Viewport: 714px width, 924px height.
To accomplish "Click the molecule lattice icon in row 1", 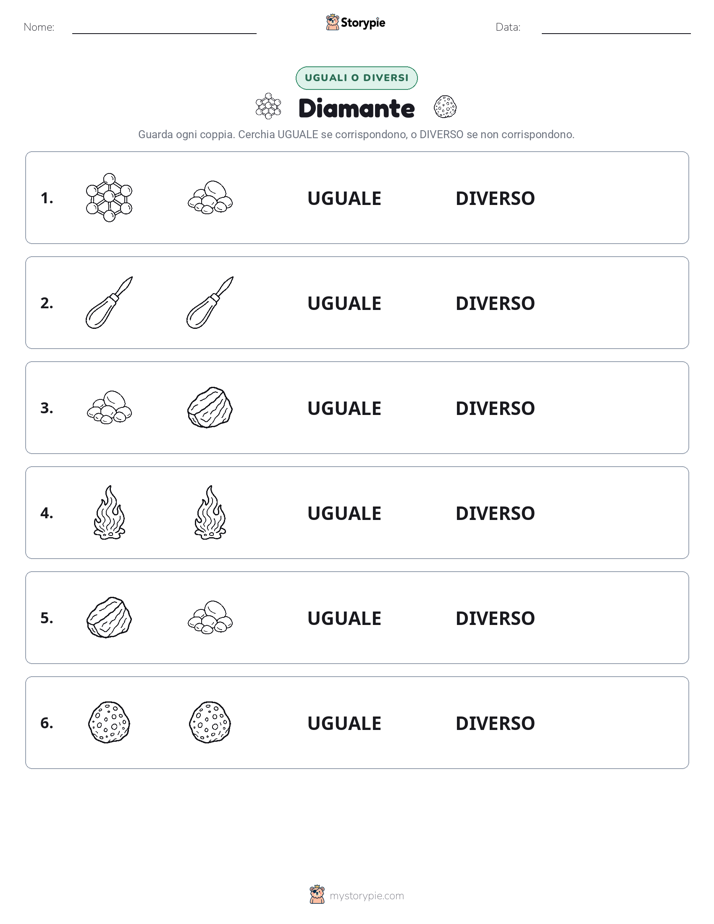I will (109, 197).
